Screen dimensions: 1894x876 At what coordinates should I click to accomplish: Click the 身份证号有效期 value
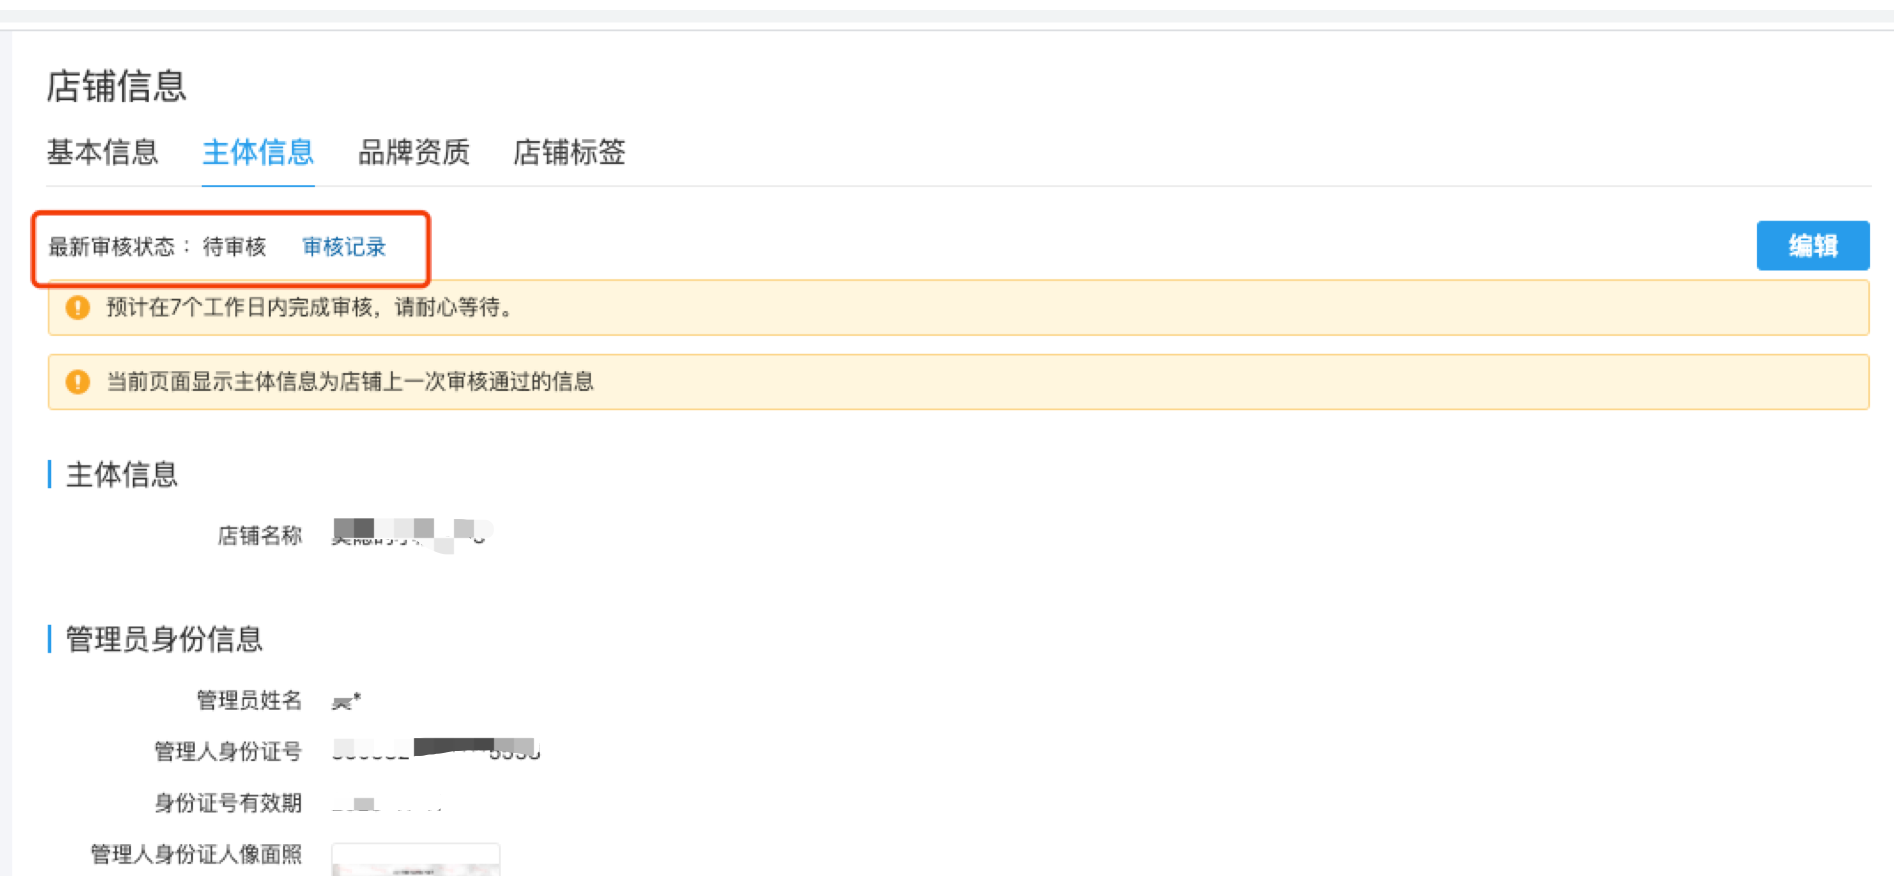point(388,803)
